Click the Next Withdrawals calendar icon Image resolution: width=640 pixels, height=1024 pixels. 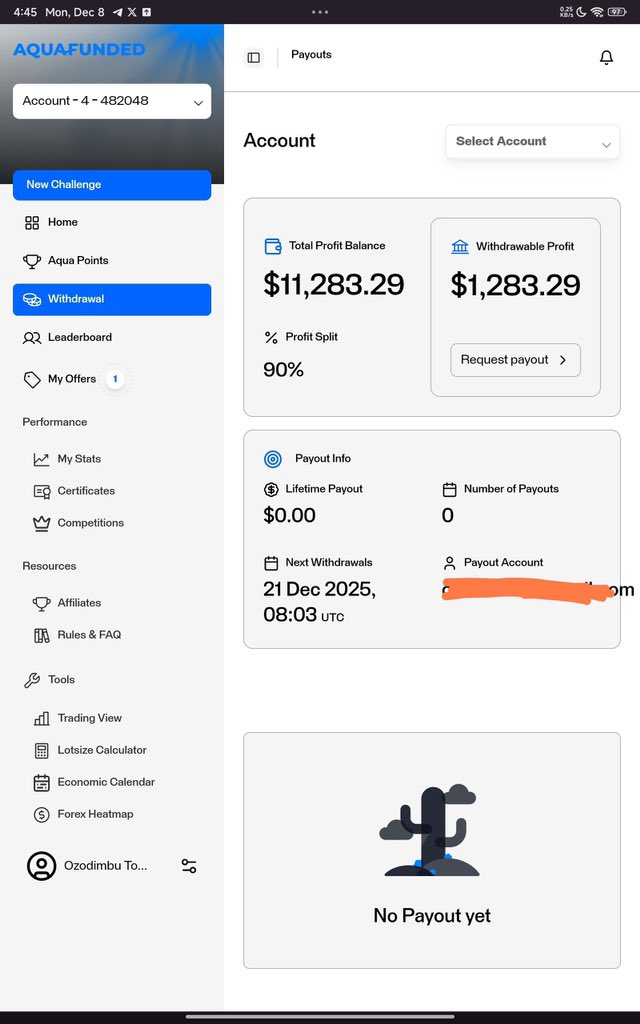(271, 563)
